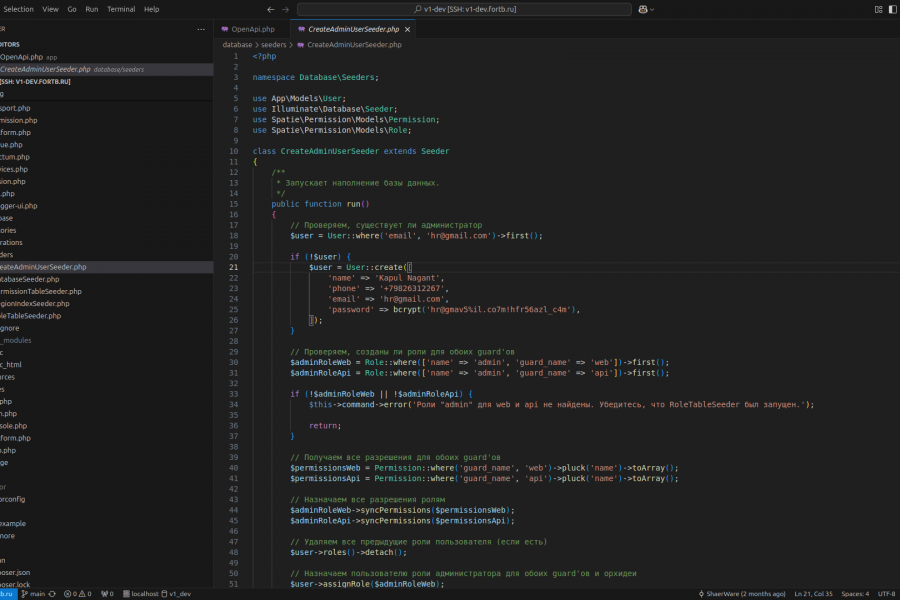Open the Copilot chat icon in title bar
The width and height of the screenshot is (900, 600).
coord(643,9)
